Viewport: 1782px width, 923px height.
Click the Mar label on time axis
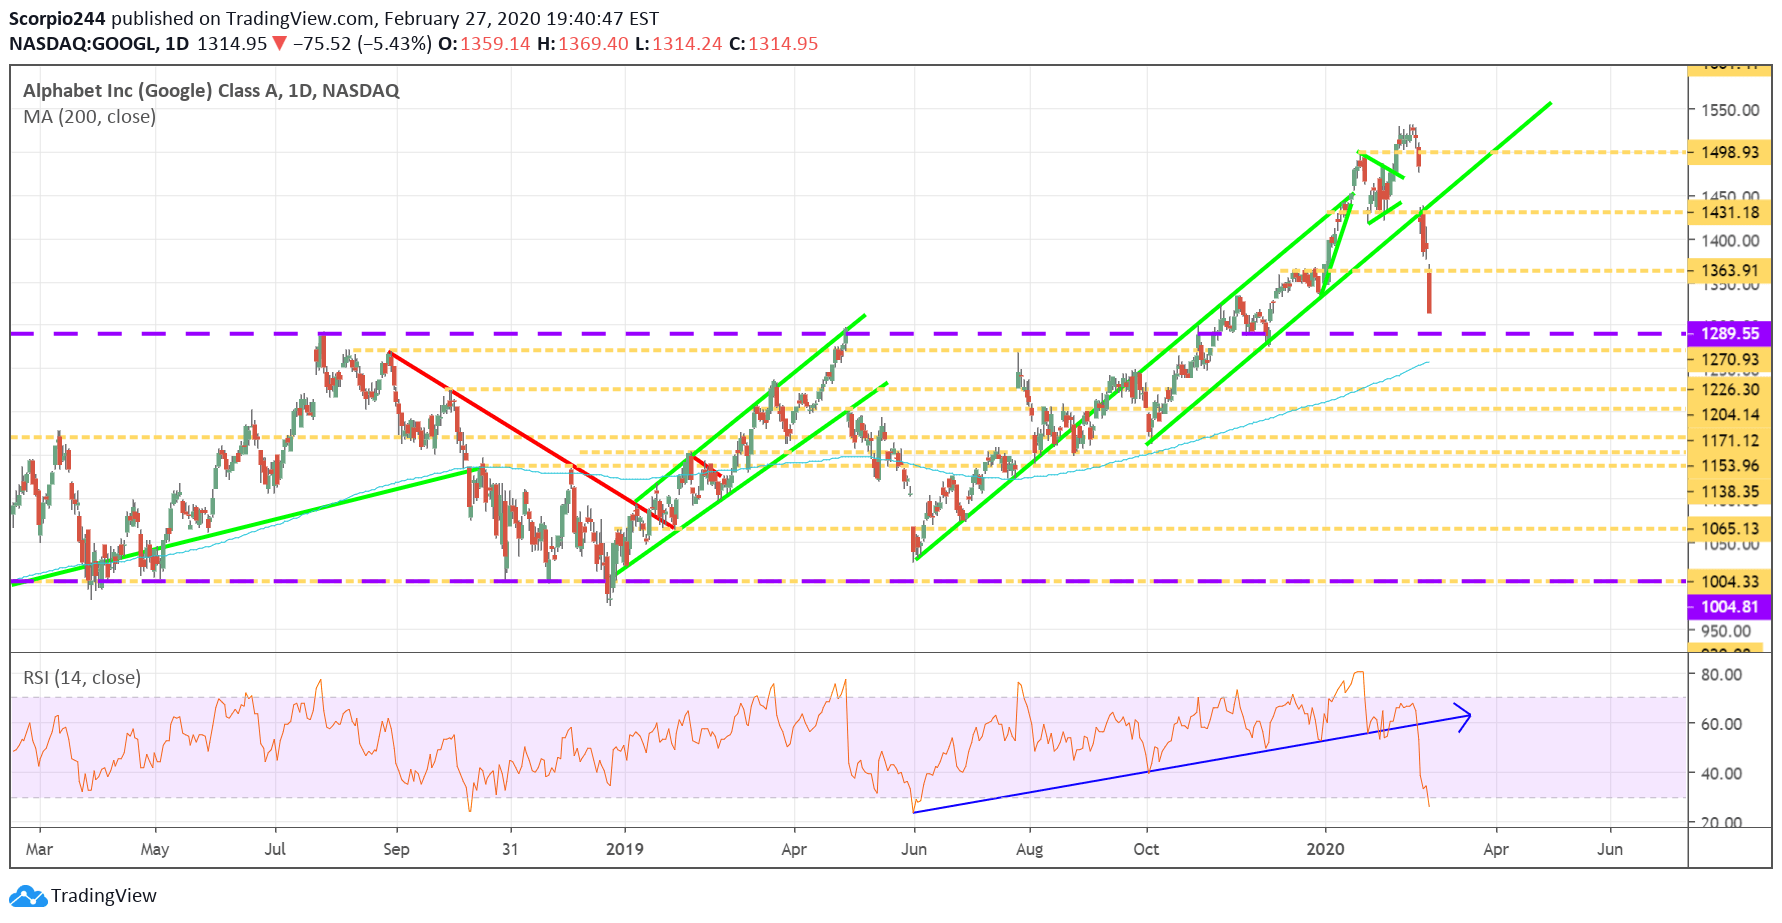(x=39, y=850)
